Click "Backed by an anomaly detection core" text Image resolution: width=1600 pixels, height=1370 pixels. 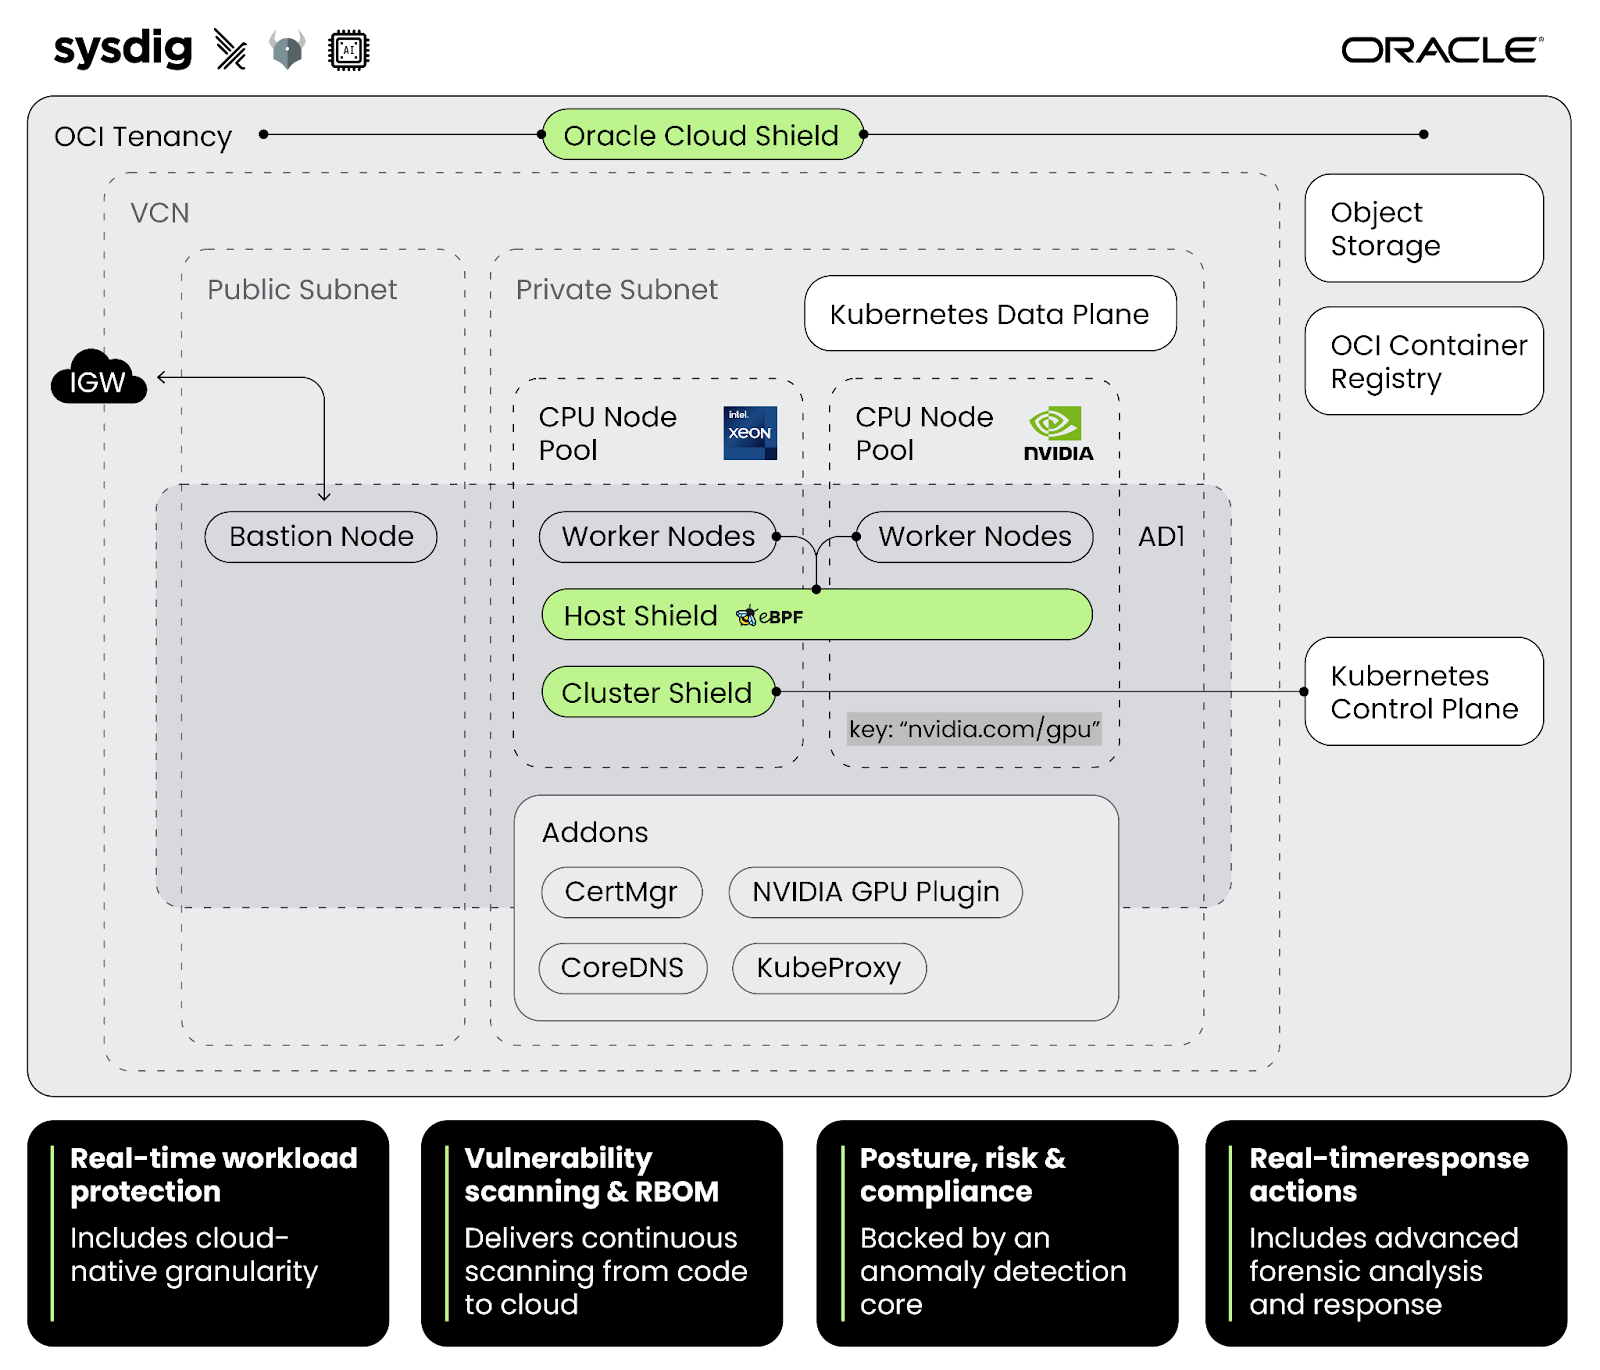tap(993, 1271)
